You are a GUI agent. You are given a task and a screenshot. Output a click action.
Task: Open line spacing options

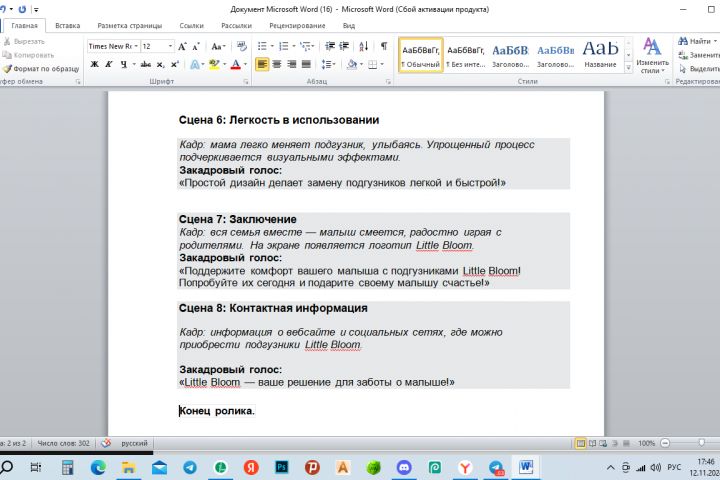tap(326, 64)
